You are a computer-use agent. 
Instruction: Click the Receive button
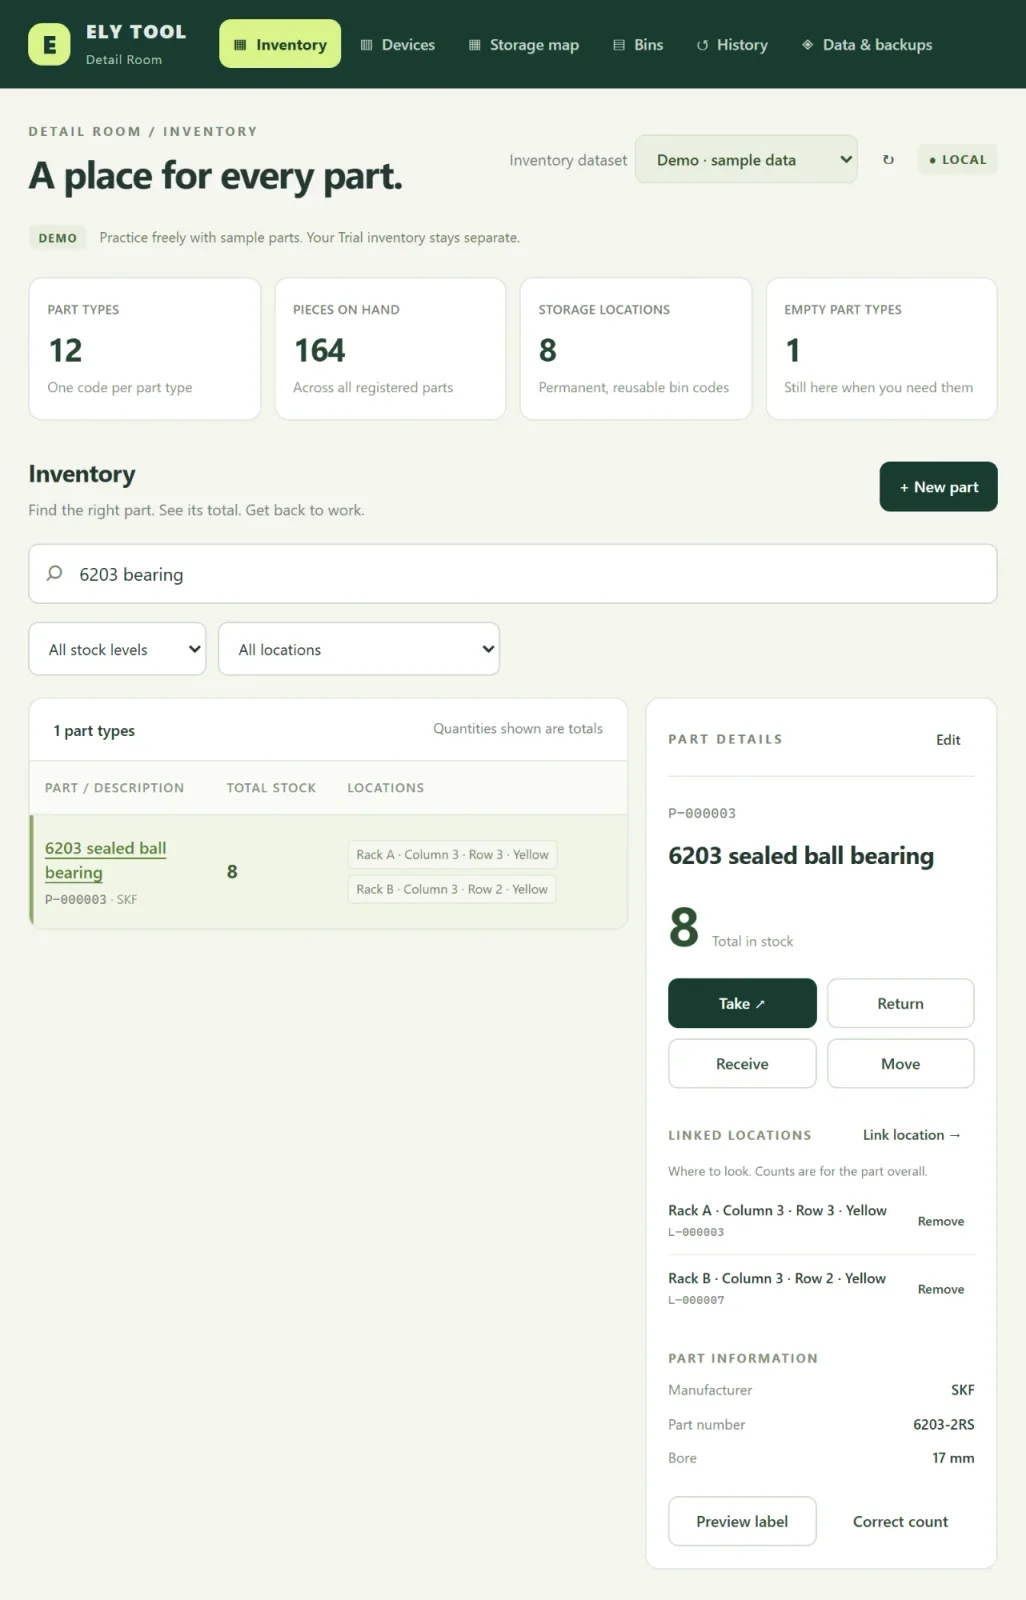(742, 1063)
